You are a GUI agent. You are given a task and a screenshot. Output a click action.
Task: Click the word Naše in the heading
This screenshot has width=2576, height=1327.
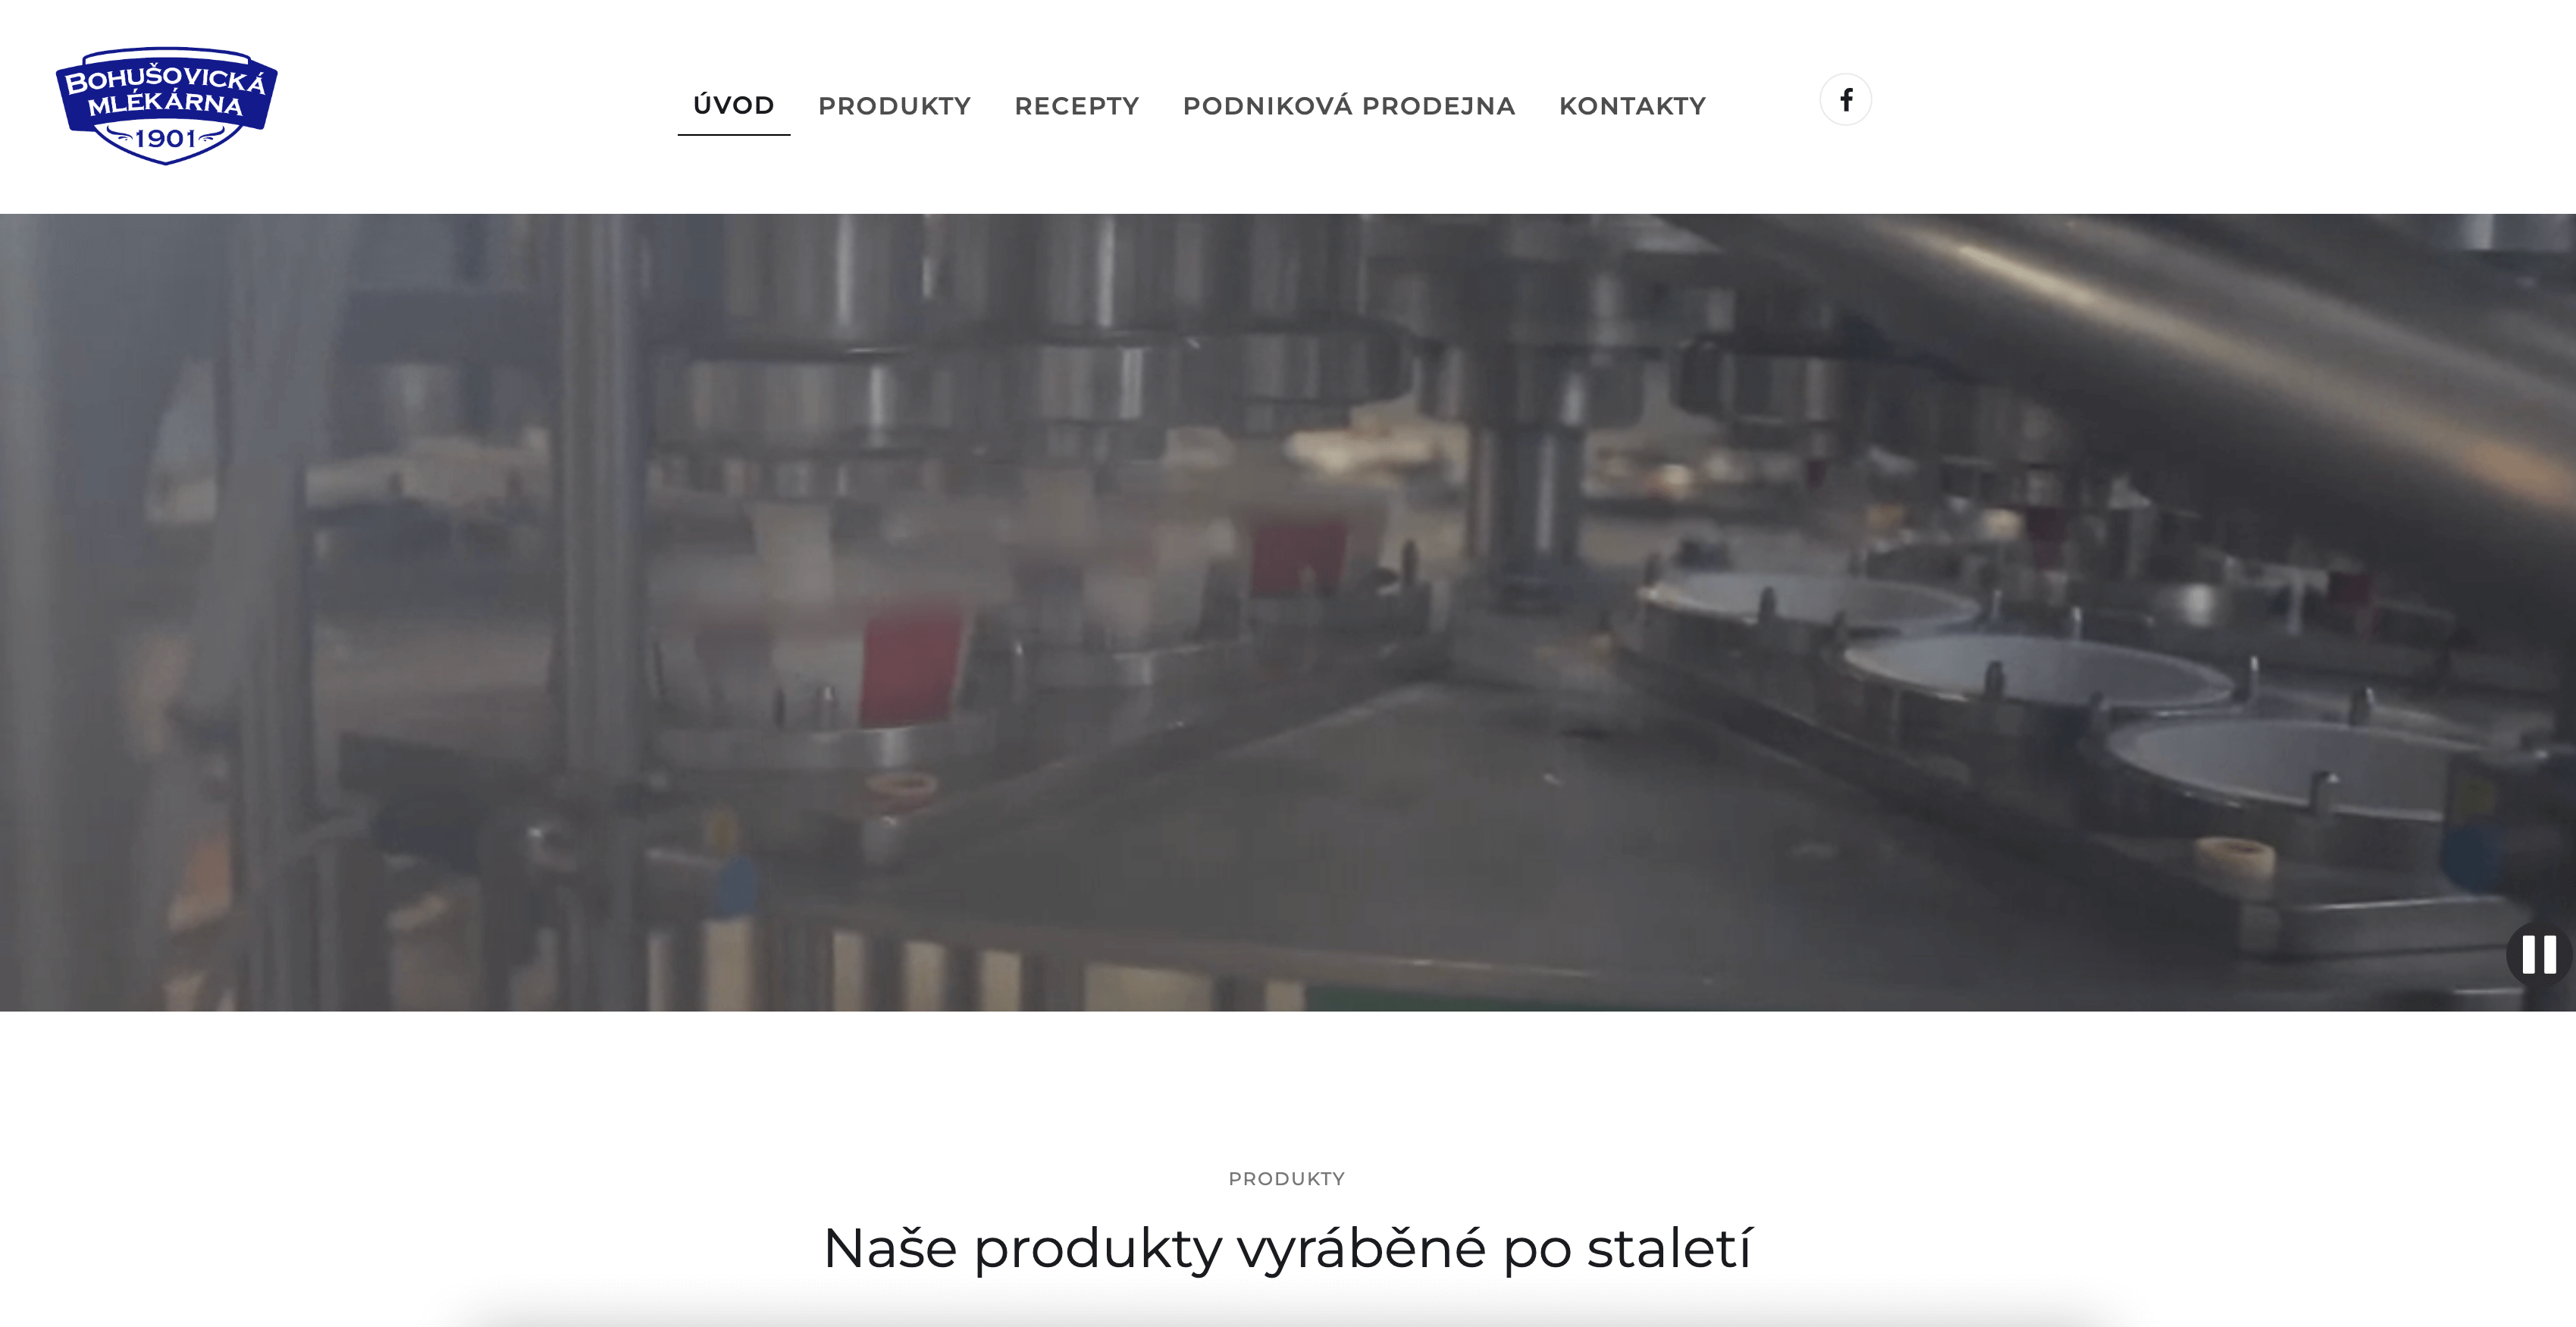click(890, 1248)
